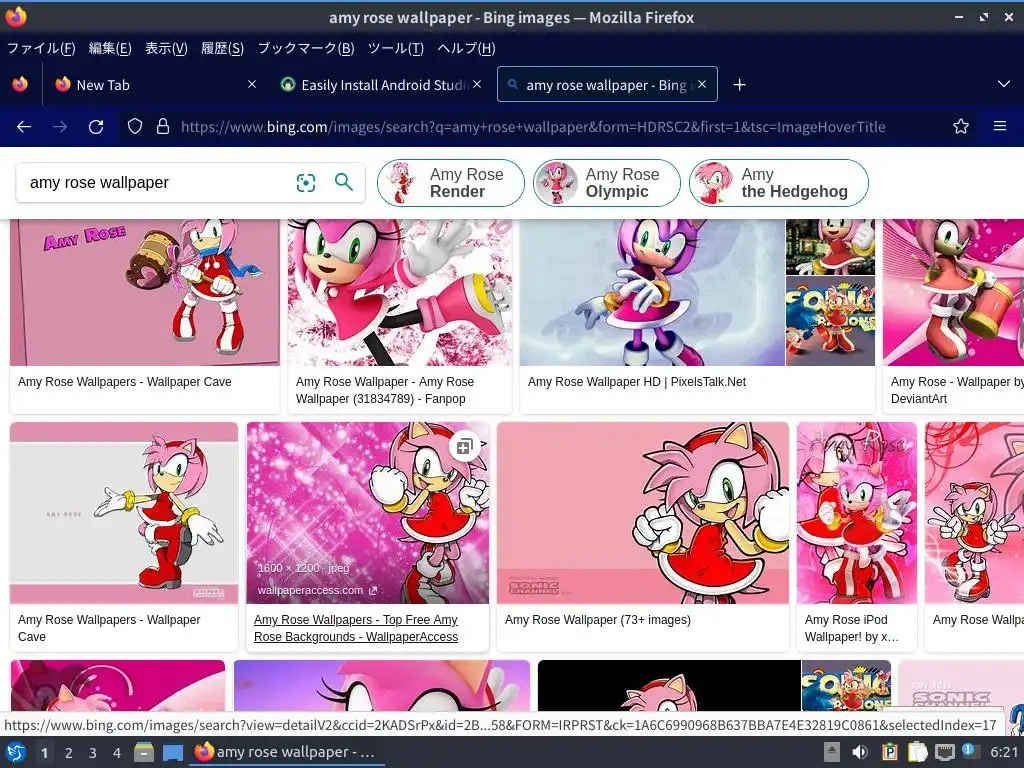The height and width of the screenshot is (768, 1024).
Task: Open the 編集(E) menu
Action: tap(110, 48)
